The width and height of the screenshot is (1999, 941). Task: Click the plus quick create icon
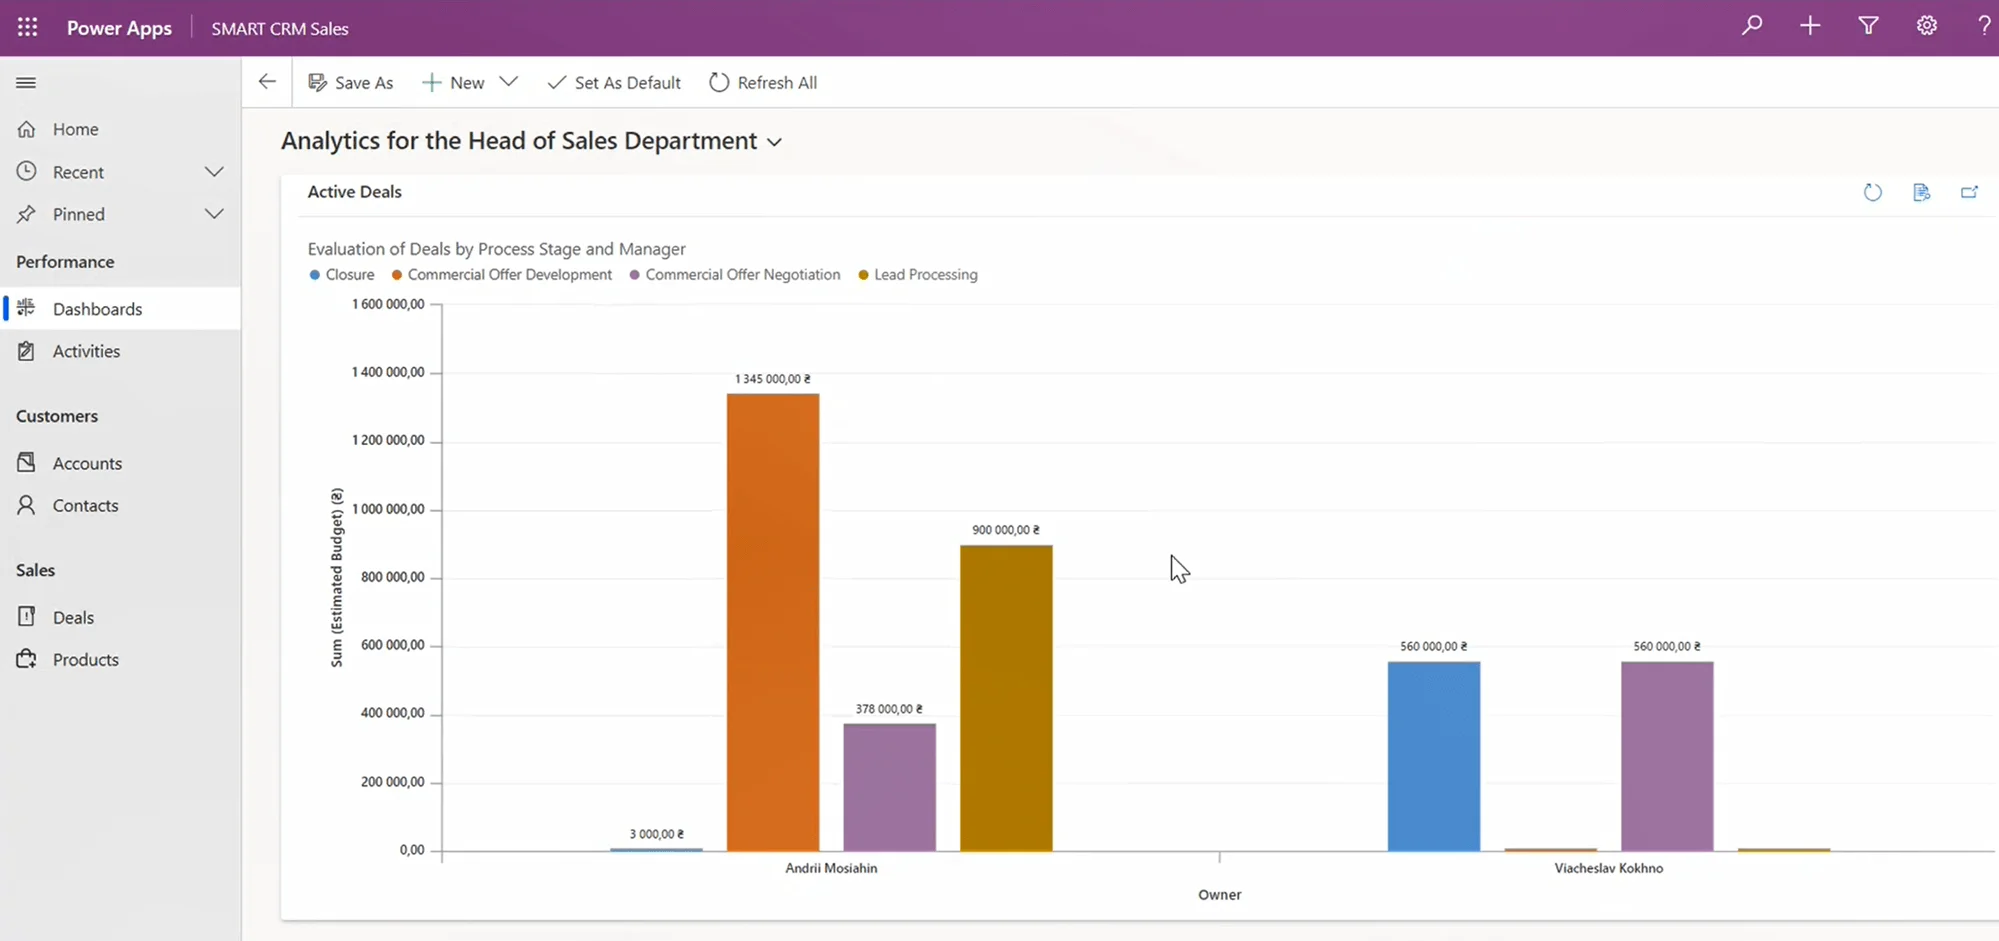click(x=1810, y=27)
